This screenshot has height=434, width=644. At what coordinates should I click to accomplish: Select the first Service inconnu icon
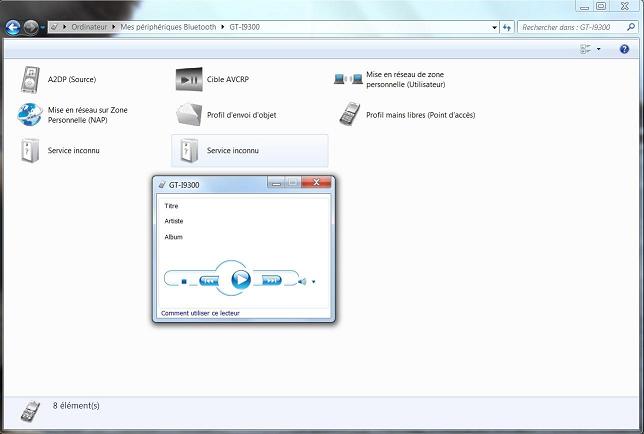[x=30, y=151]
